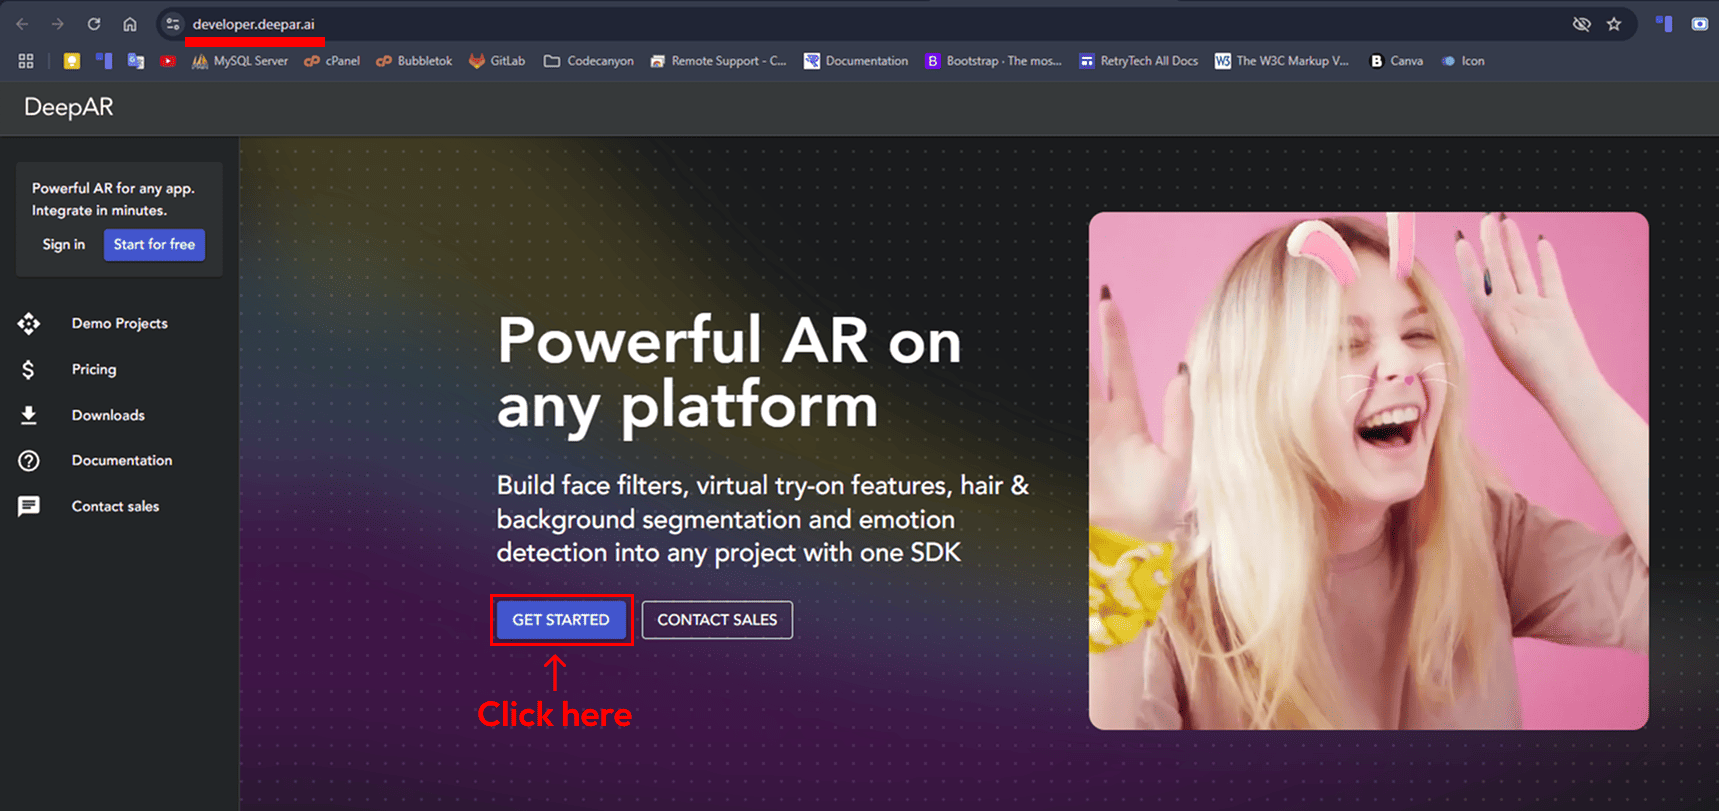Open the Codecanyon bookmarks folder
This screenshot has height=811, width=1719.
[589, 61]
